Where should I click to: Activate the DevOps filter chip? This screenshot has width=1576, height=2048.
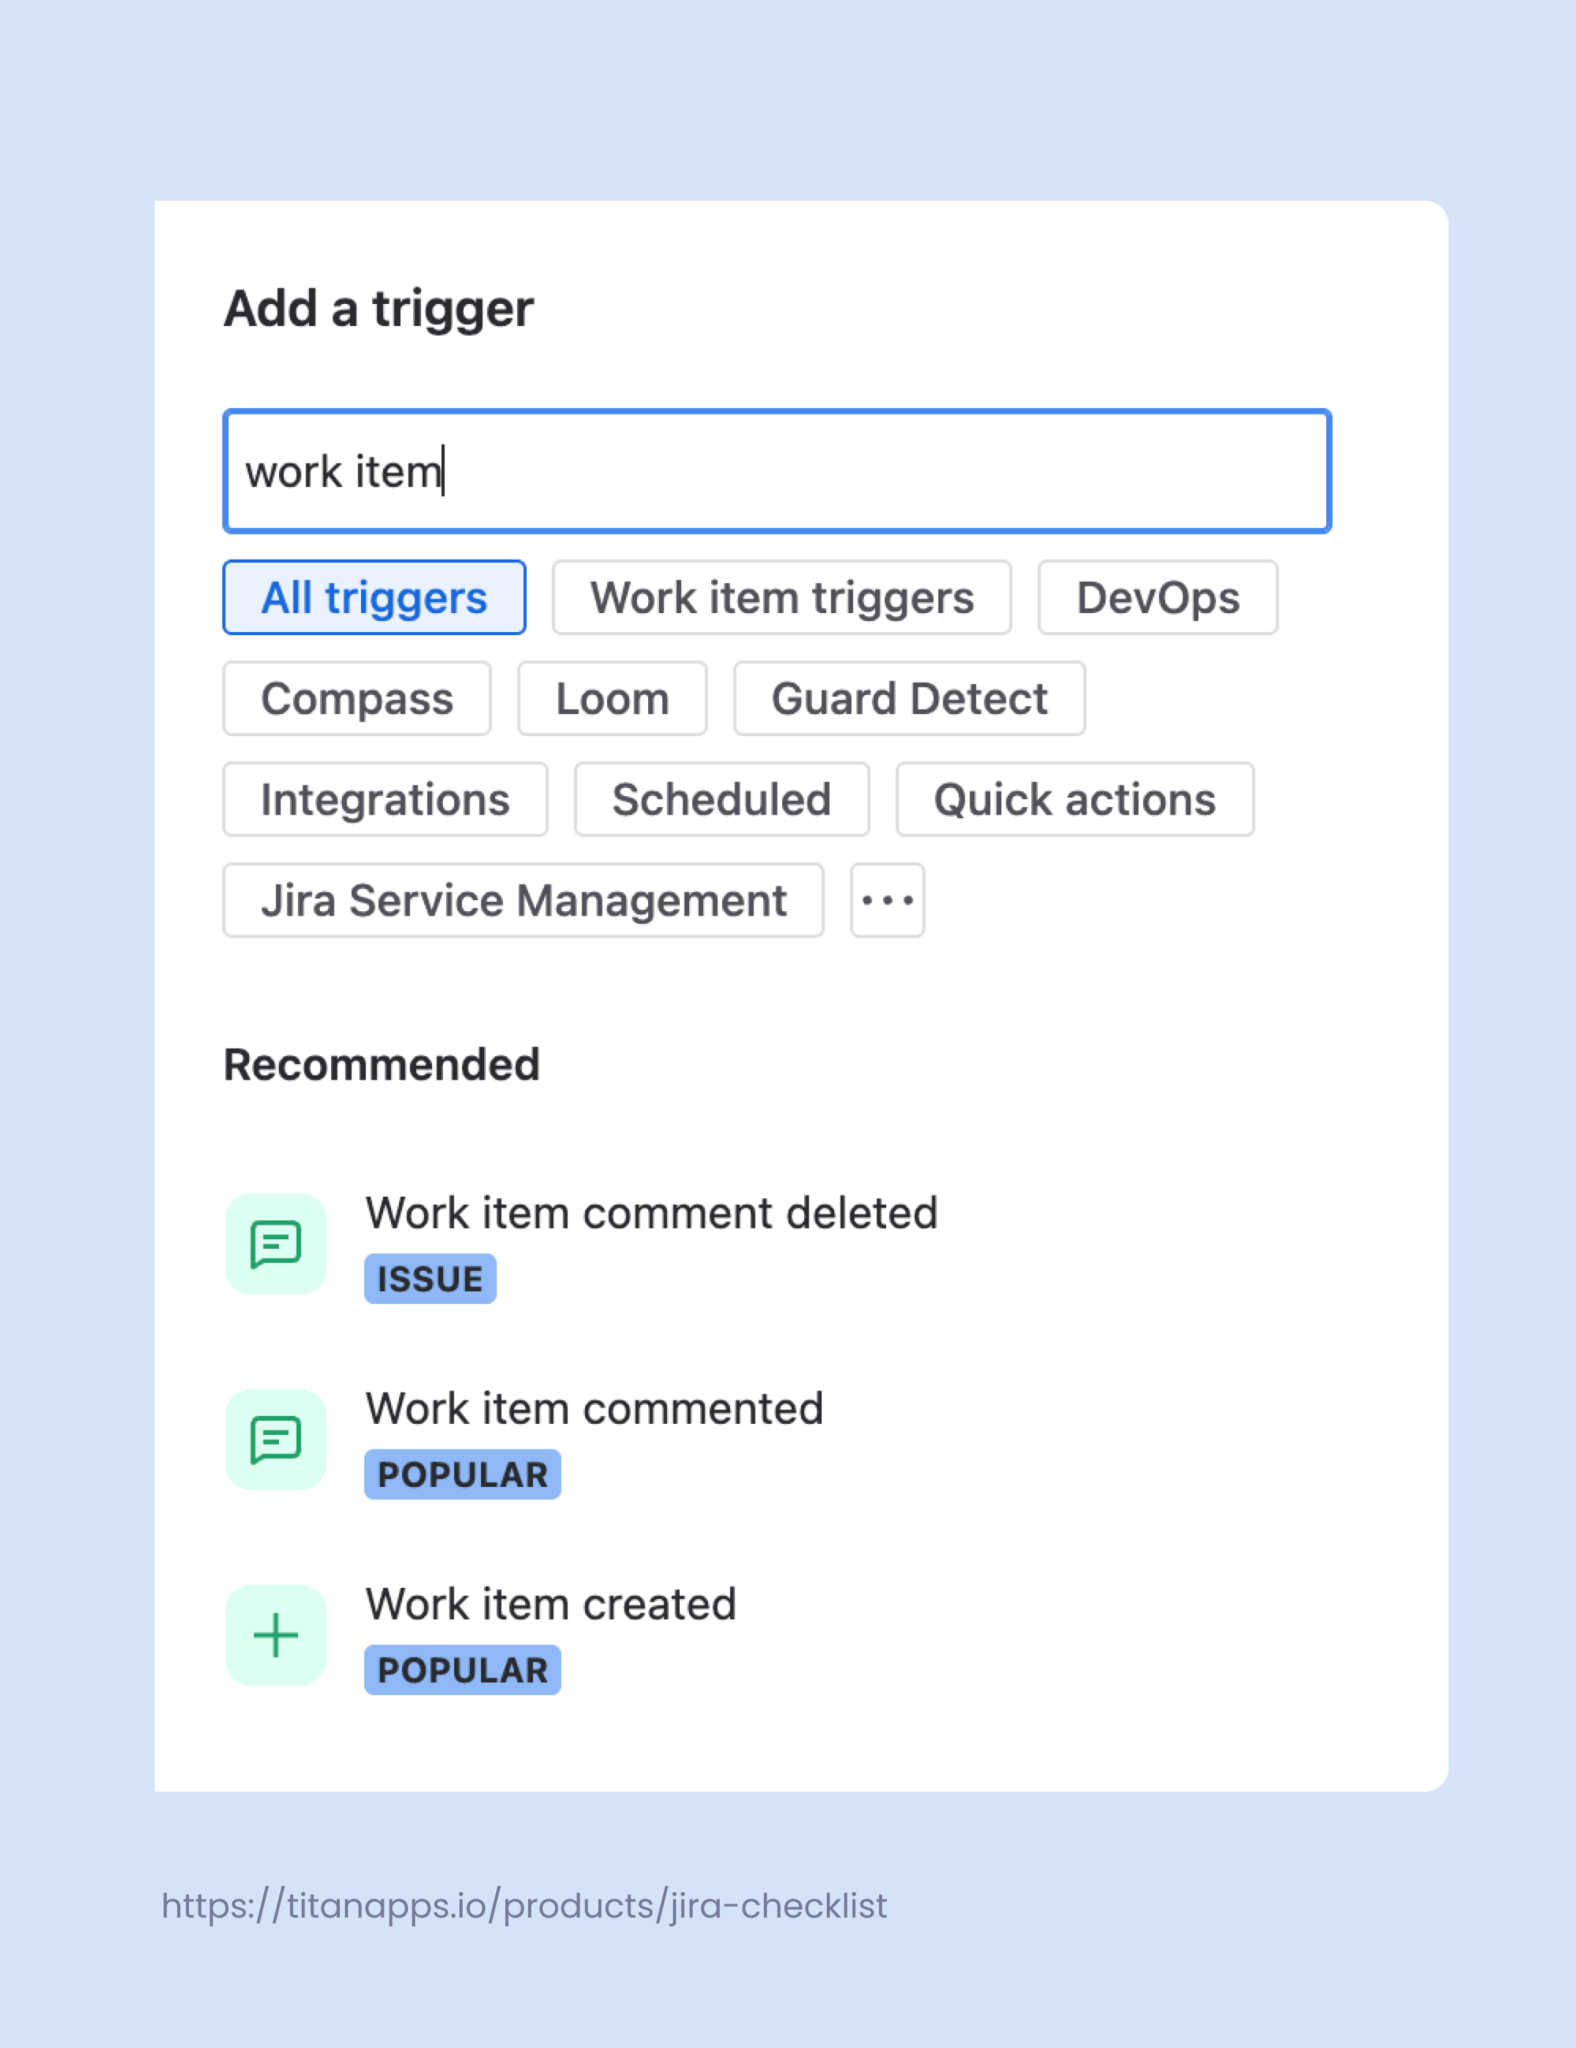[1157, 597]
